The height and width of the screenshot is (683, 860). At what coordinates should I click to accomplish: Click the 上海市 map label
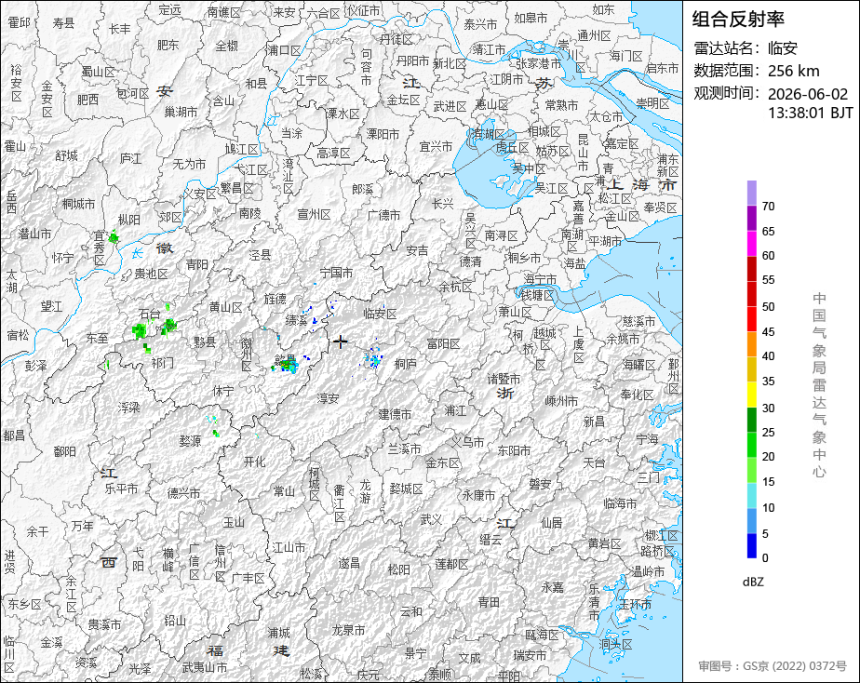tap(641, 185)
